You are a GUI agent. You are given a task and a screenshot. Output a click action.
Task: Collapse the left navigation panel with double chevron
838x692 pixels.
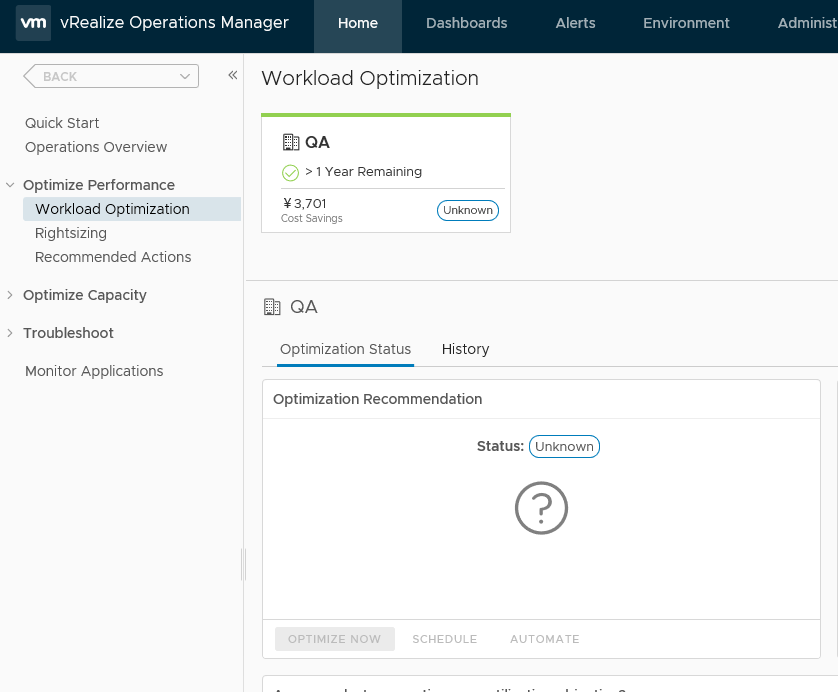(232, 75)
